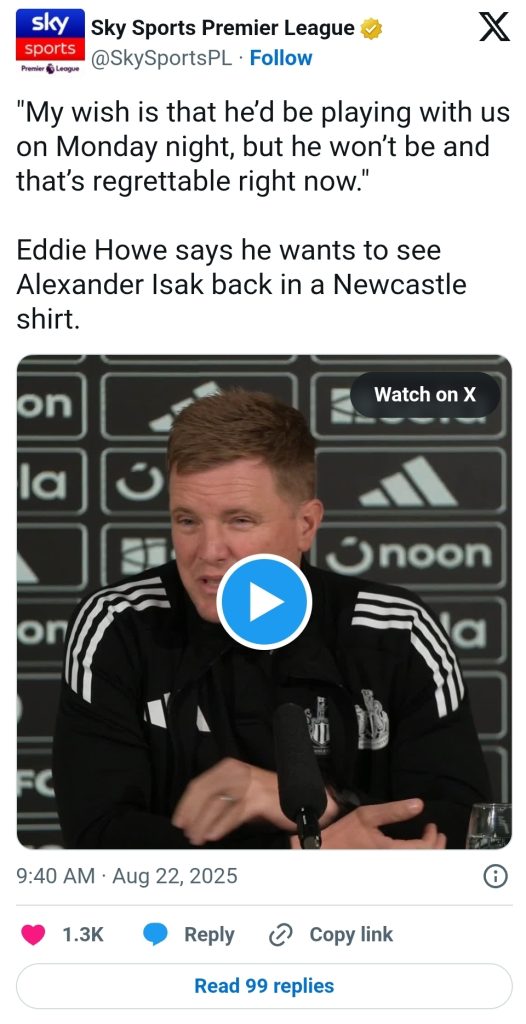Click the Follow link
Image resolution: width=526 pixels, height=1024 pixels.
pyautogui.click(x=281, y=58)
